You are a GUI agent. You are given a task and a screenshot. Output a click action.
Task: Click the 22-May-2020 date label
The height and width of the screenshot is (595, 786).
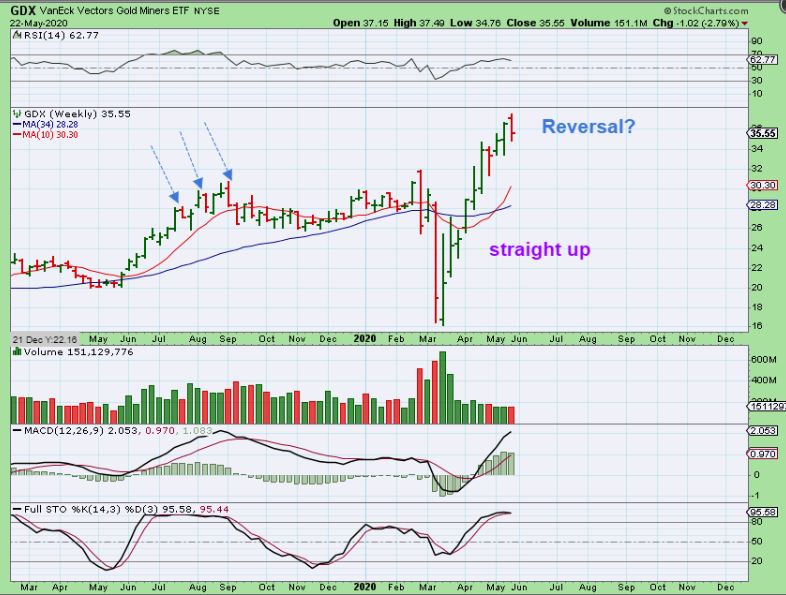[39, 23]
